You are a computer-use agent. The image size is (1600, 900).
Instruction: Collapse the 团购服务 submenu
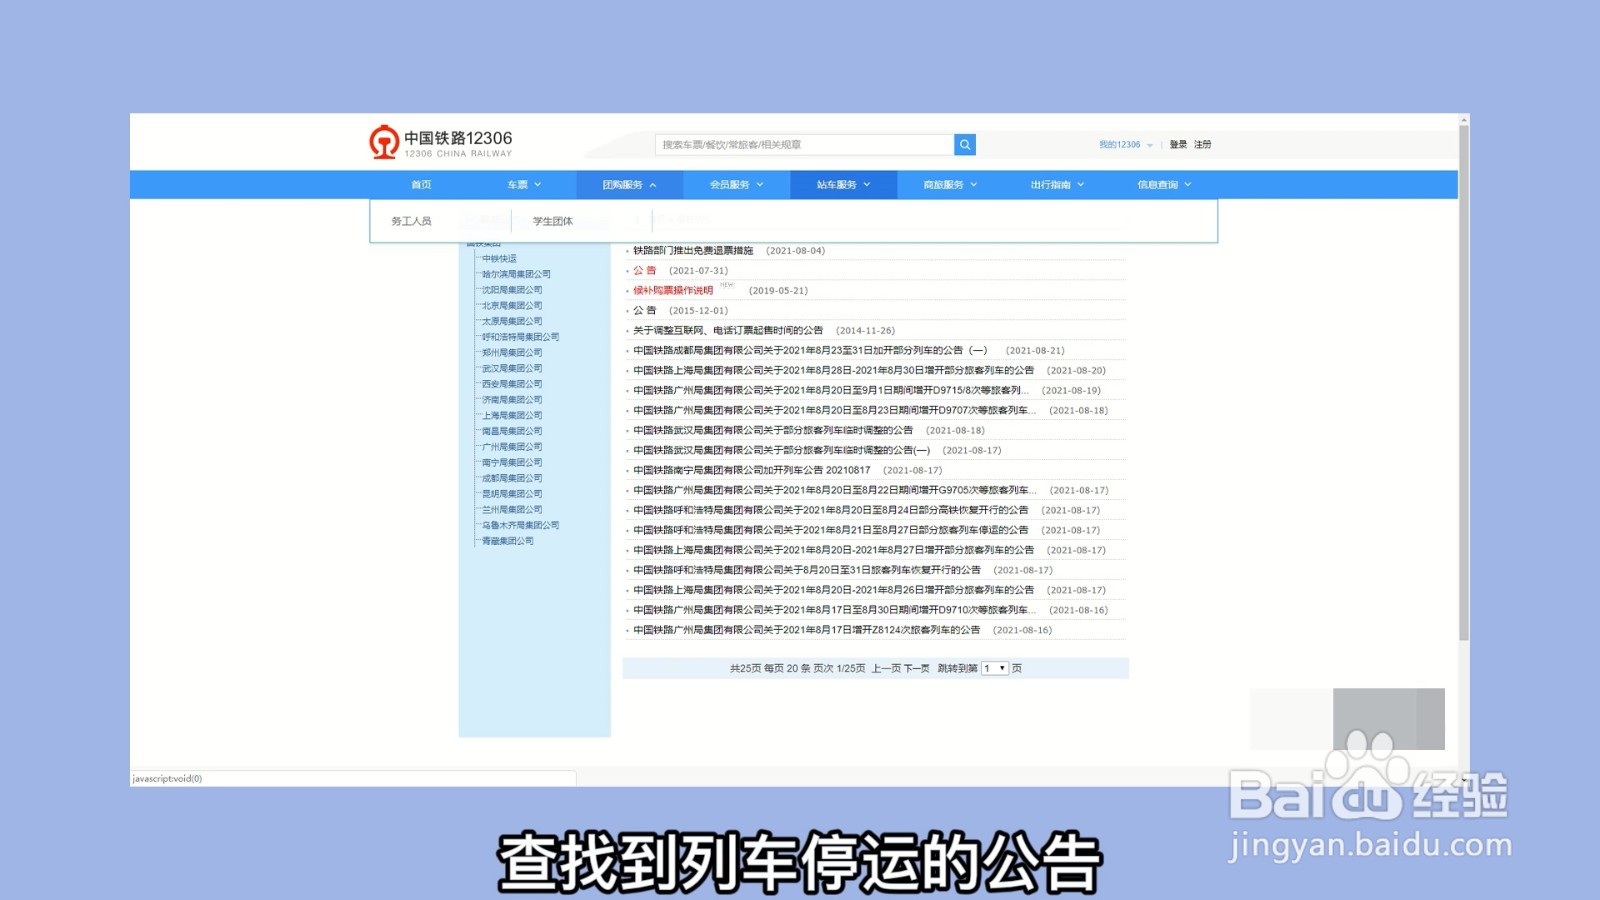628,184
